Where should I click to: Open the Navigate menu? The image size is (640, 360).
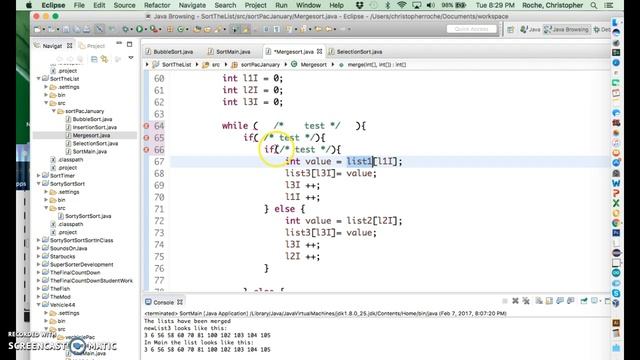(192, 5)
